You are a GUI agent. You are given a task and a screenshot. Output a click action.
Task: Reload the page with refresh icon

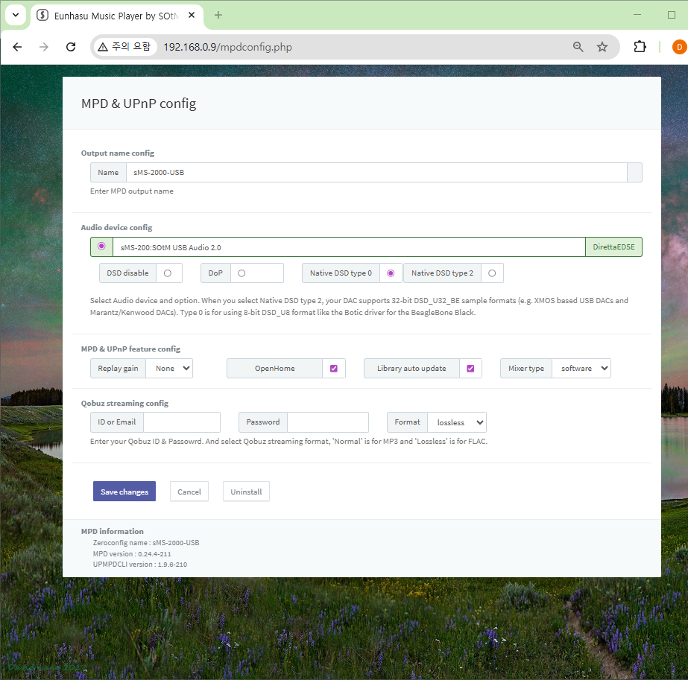(x=71, y=47)
